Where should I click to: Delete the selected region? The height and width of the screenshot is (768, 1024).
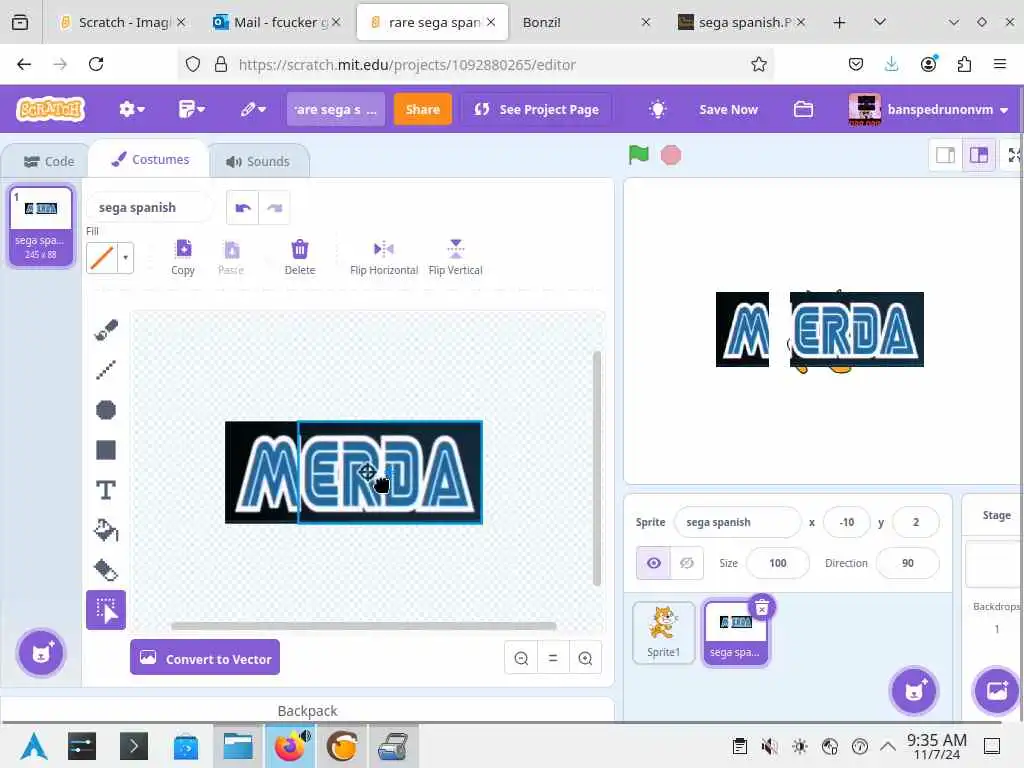tap(300, 257)
